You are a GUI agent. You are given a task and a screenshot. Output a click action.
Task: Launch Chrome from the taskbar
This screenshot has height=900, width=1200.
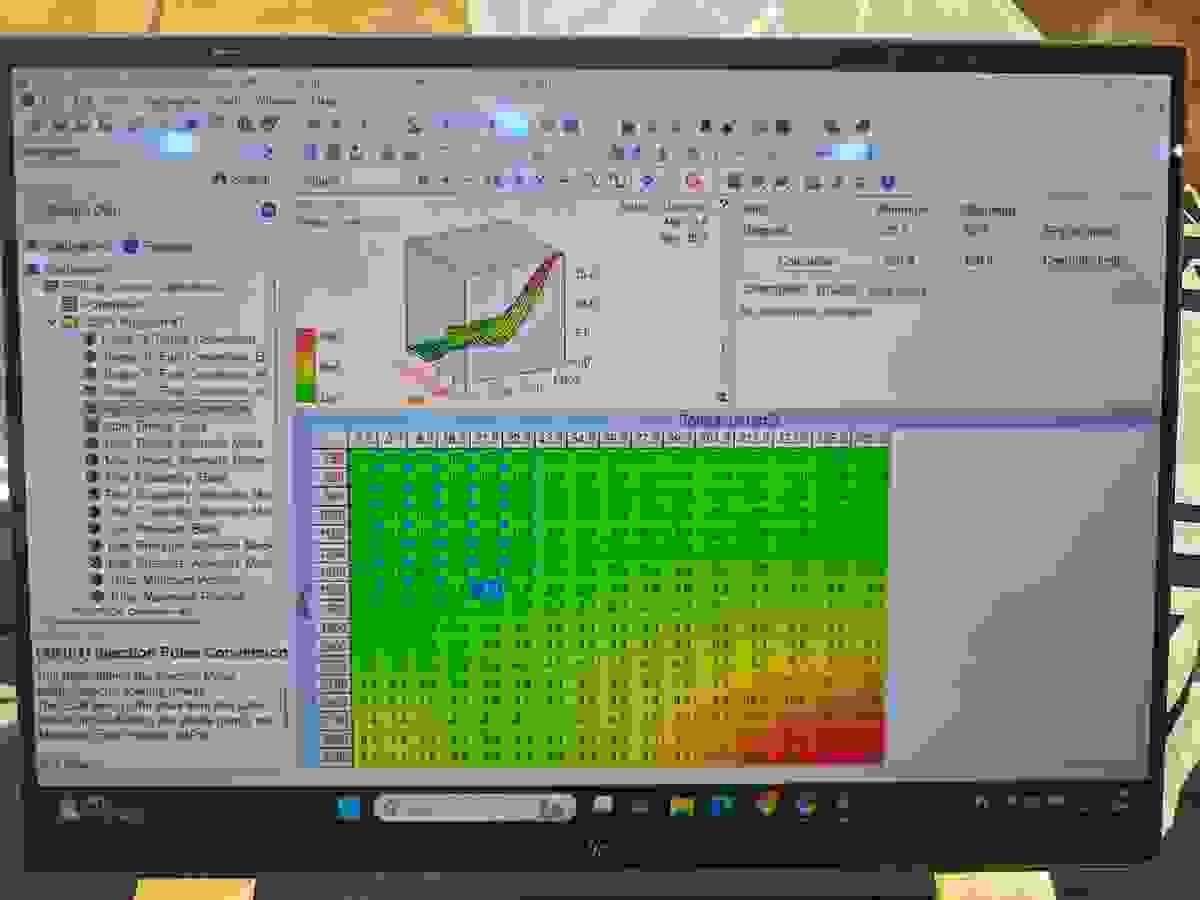coord(767,805)
